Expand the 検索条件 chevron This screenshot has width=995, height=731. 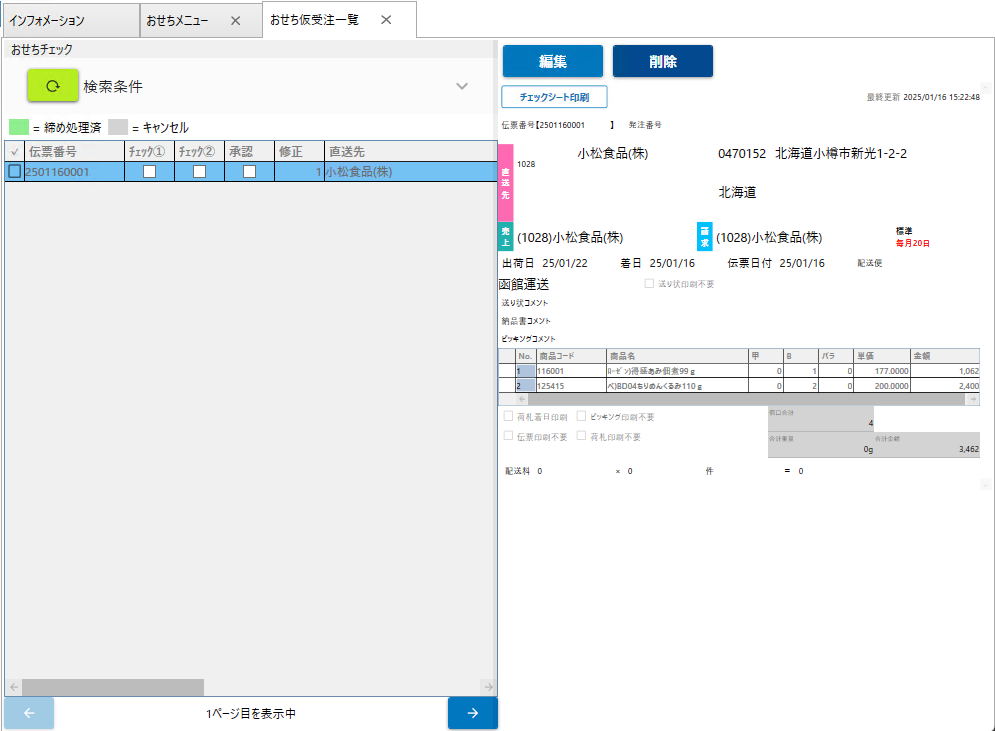point(462,86)
